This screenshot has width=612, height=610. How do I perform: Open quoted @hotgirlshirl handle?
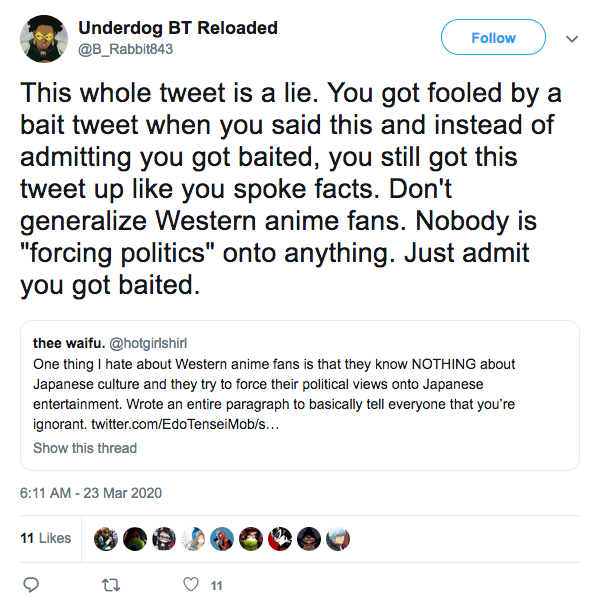[148, 343]
